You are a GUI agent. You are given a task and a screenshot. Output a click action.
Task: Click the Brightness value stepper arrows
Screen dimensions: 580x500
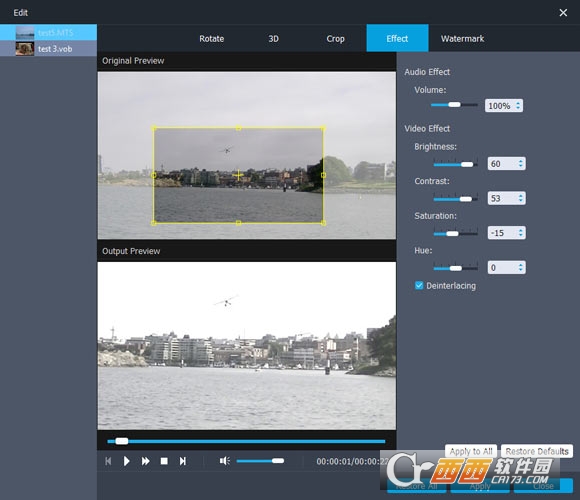521,163
